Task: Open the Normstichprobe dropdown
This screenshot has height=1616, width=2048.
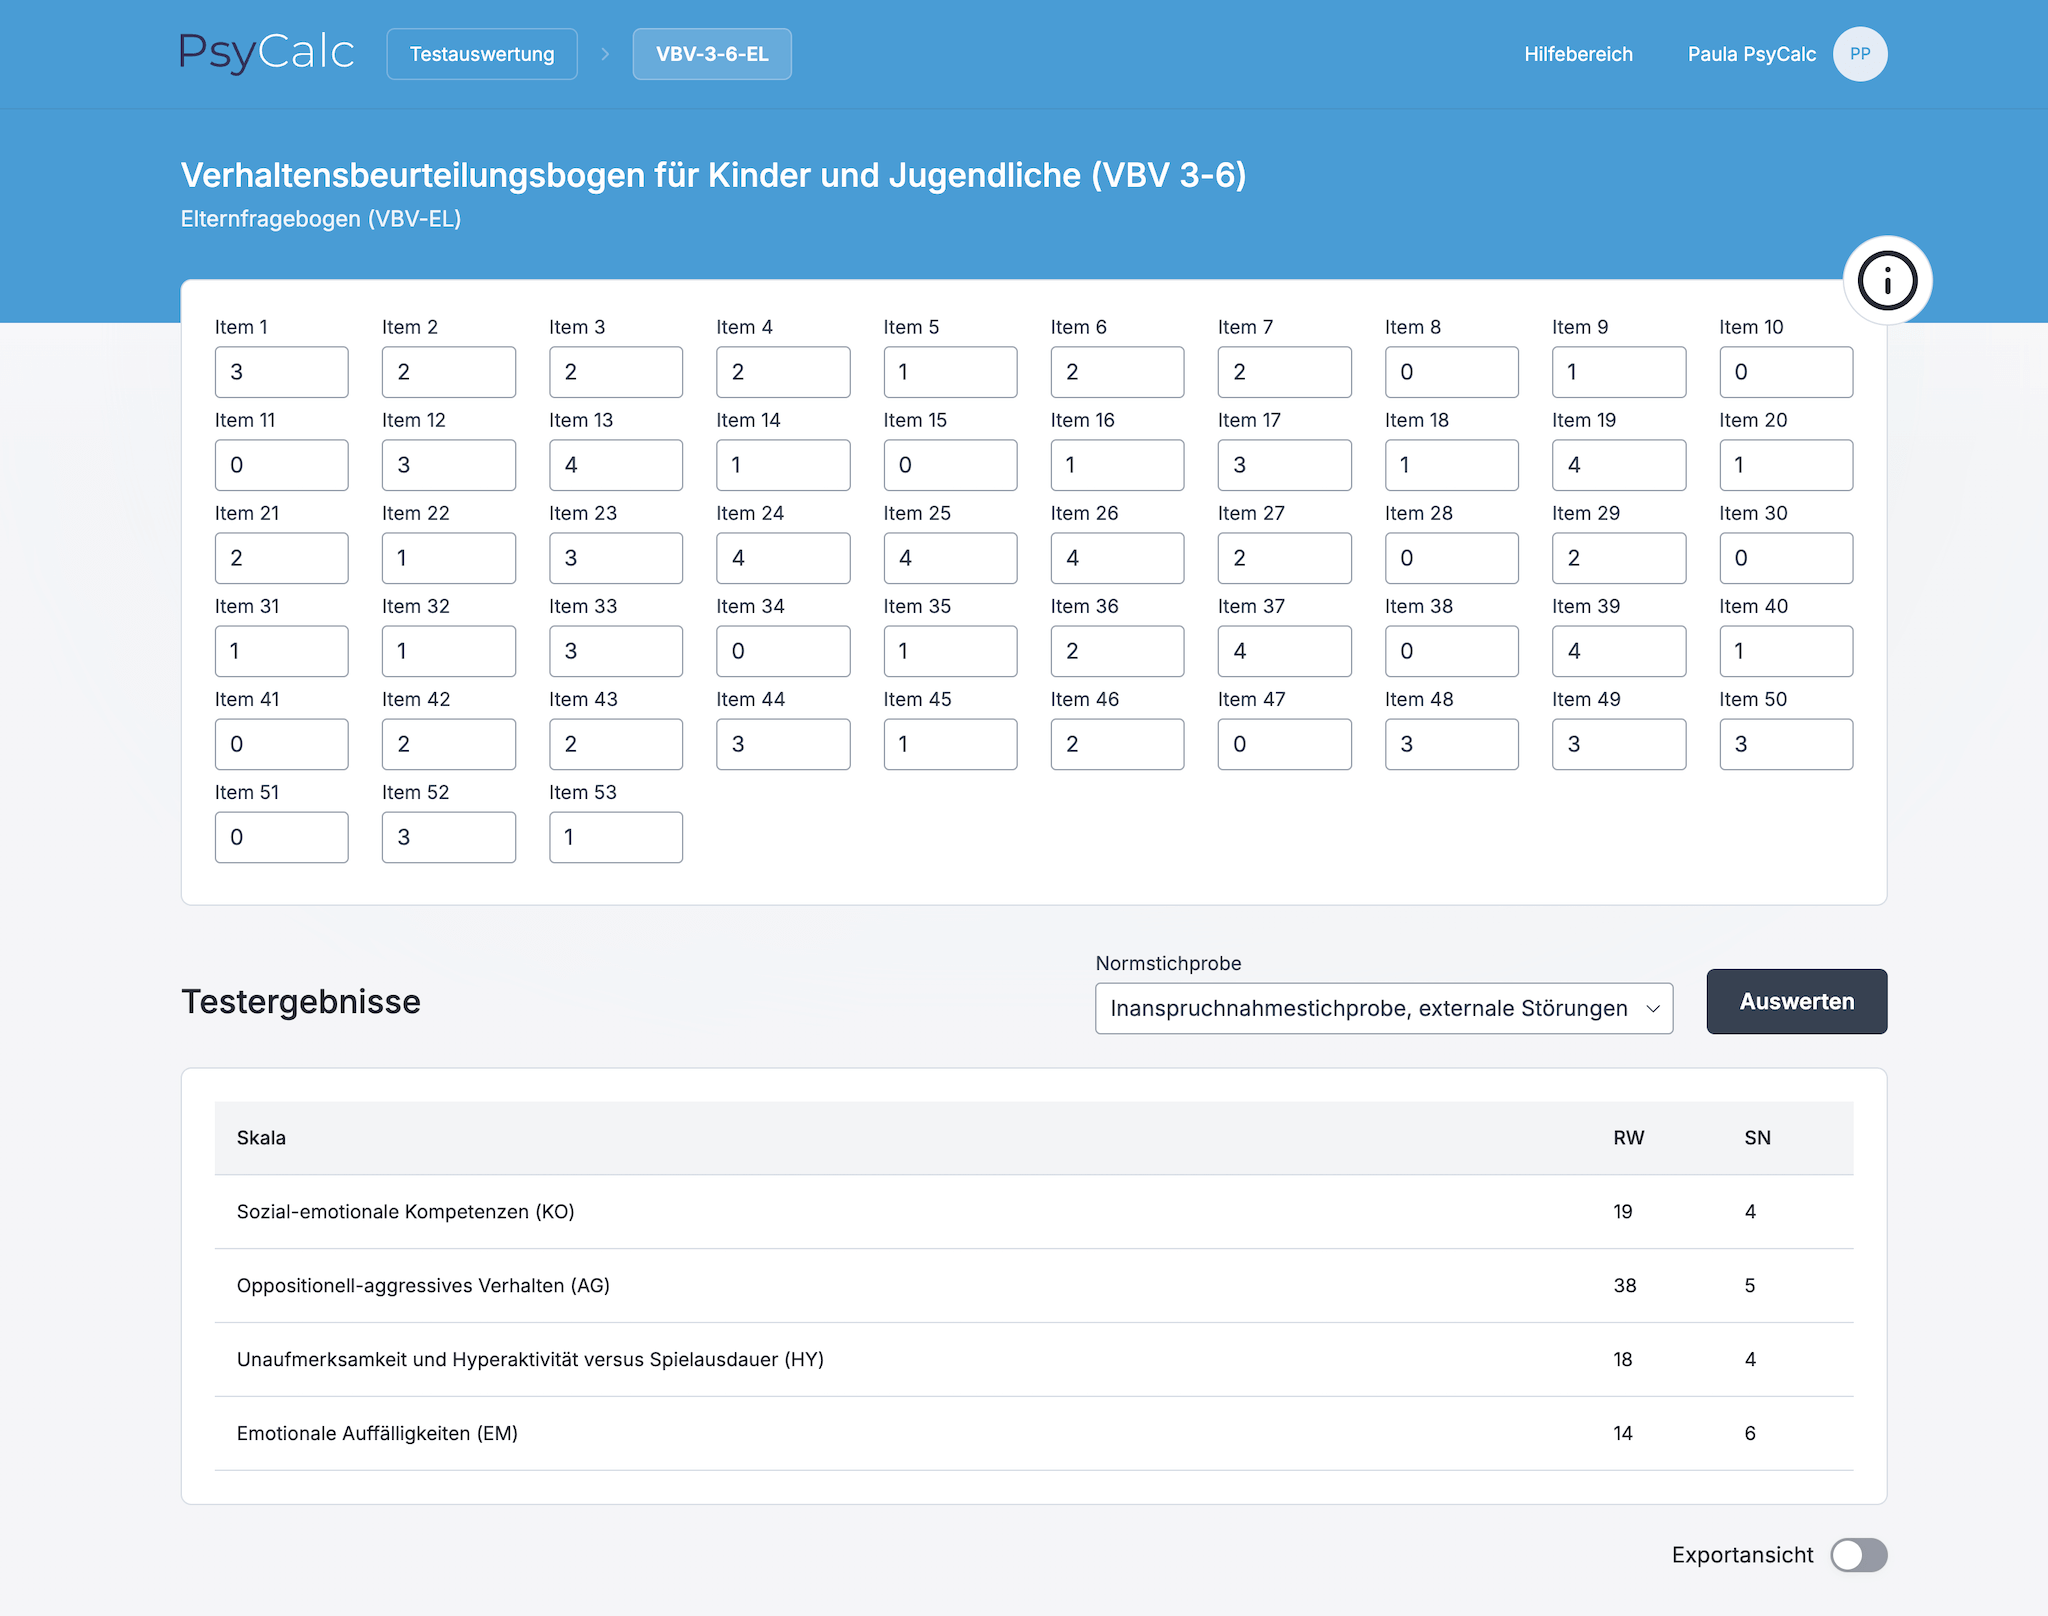Action: pos(1368,1008)
